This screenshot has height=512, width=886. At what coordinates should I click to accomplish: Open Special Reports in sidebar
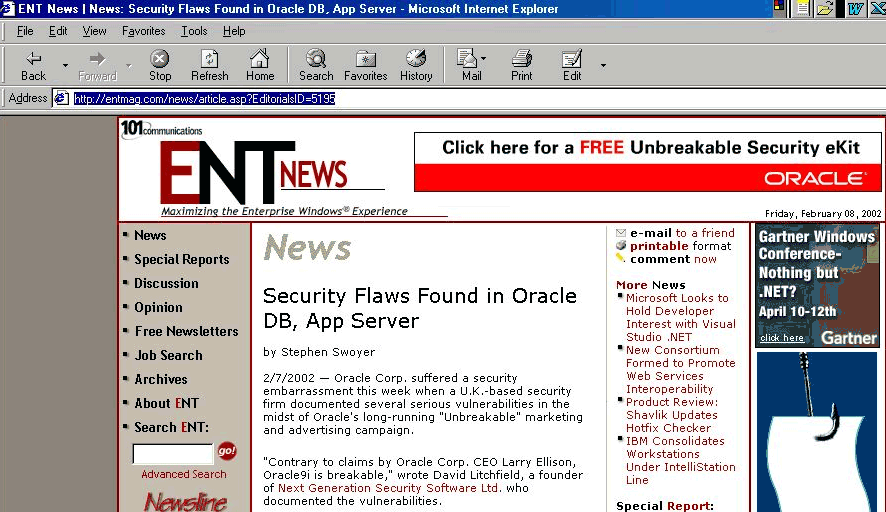click(181, 259)
